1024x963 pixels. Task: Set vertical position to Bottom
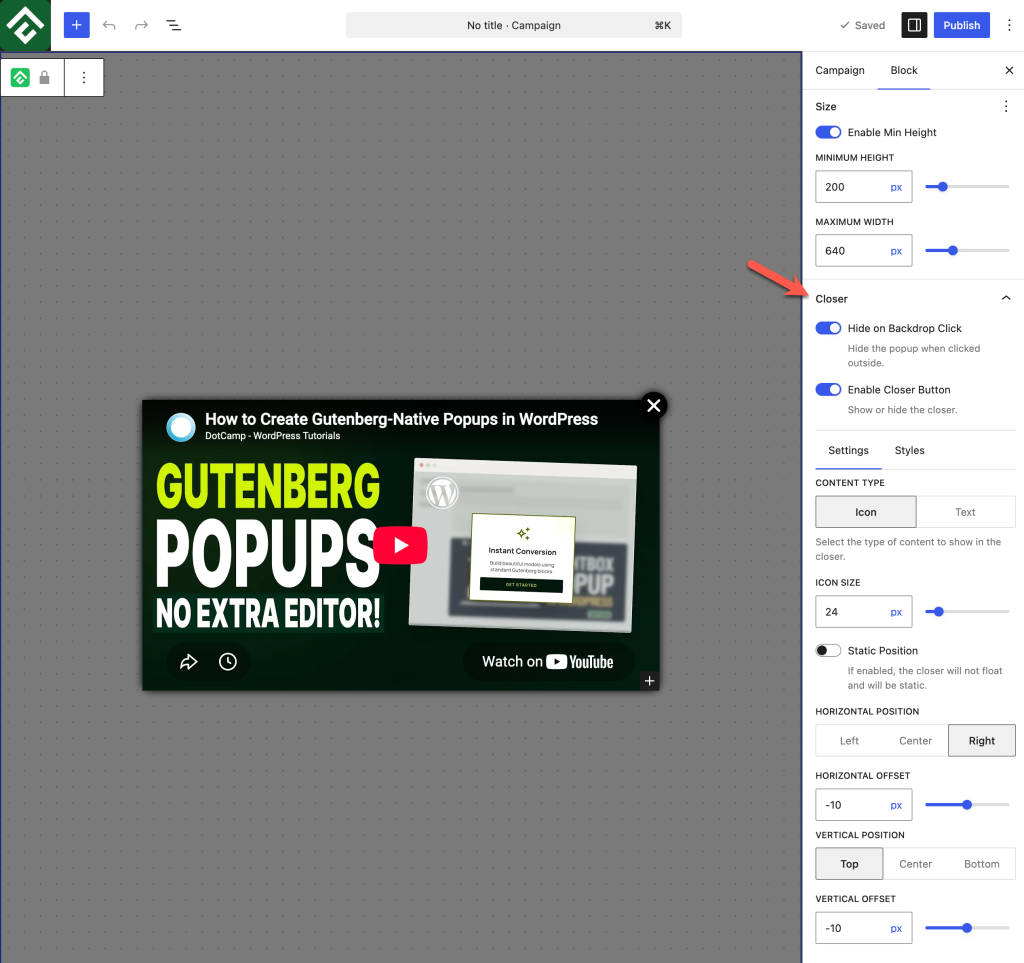(x=982, y=864)
